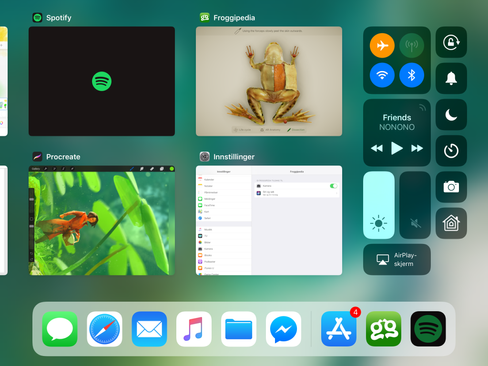The height and width of the screenshot is (366, 488).
Task: Tap the audio output icon on music tile
Action: coord(422,107)
